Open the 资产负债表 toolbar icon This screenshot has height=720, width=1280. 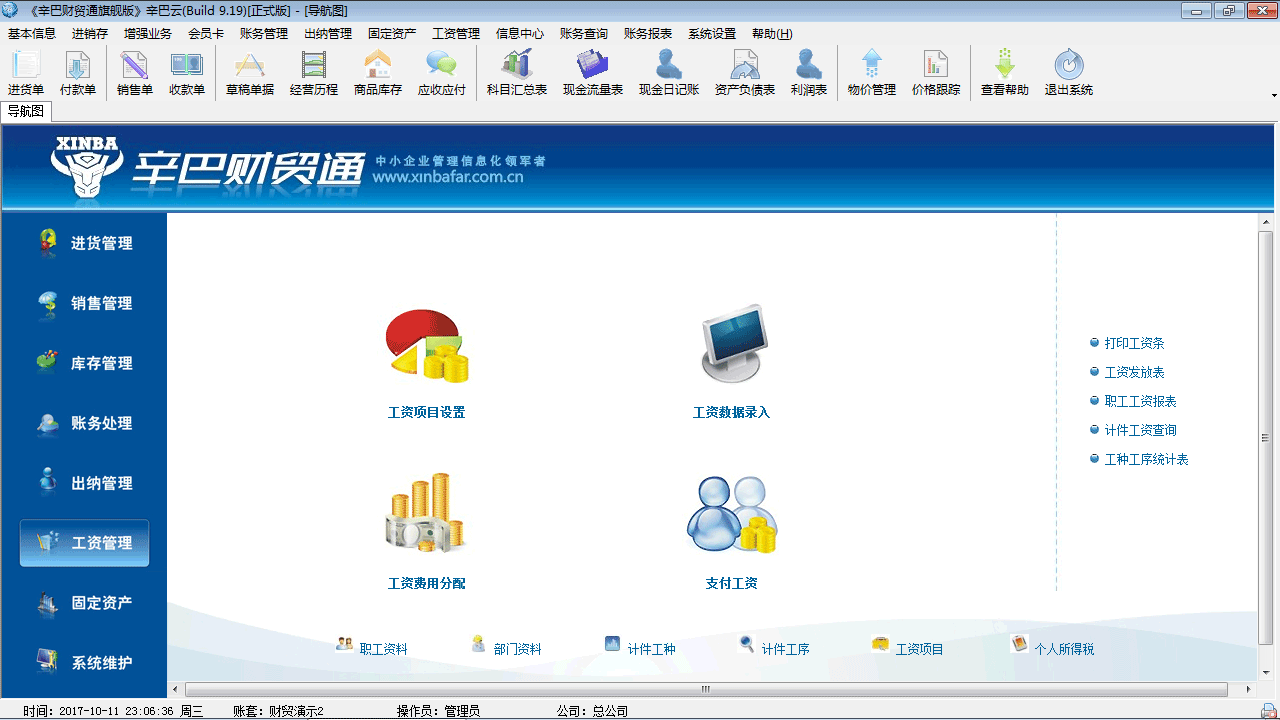pyautogui.click(x=745, y=73)
